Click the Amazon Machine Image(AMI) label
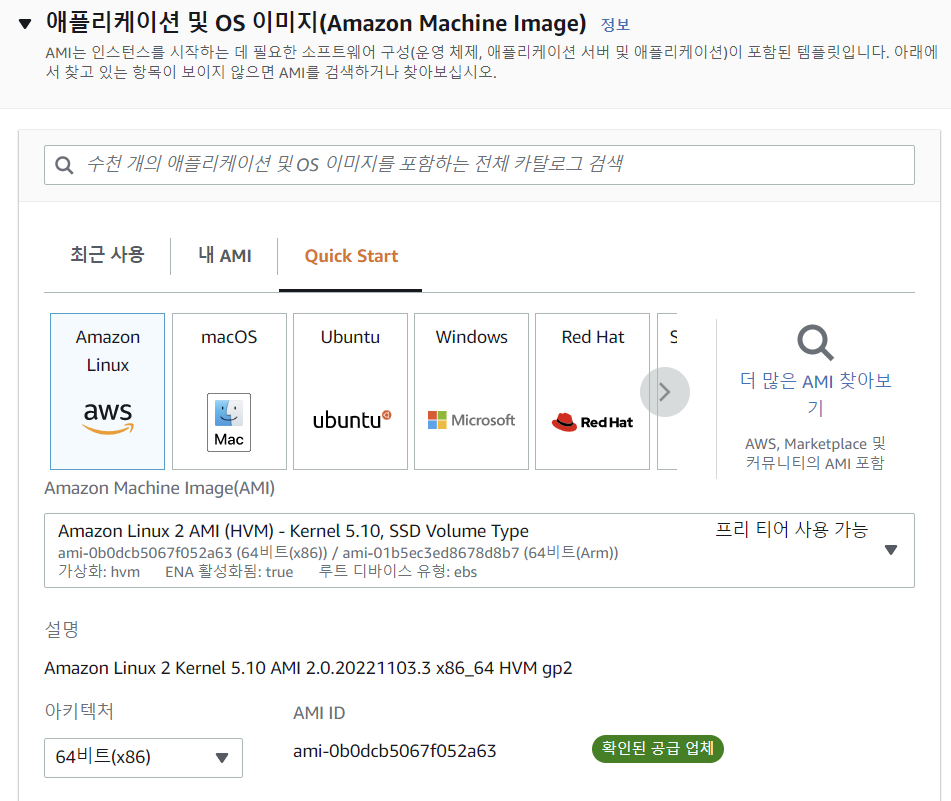Viewport: 951px width, 801px height. [160, 488]
